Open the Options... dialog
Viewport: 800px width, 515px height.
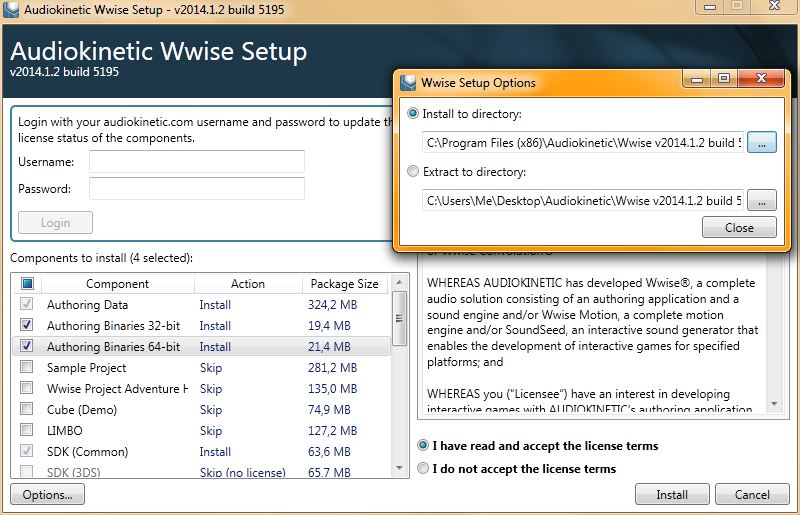point(47,495)
